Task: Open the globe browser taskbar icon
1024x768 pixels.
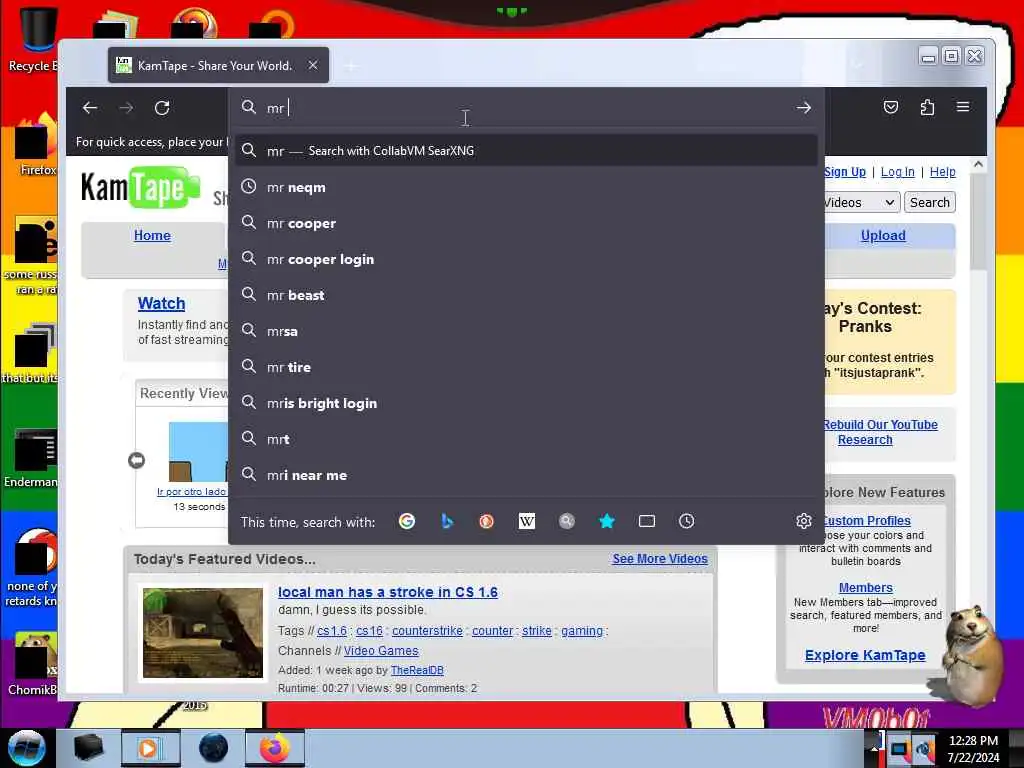Action: click(214, 748)
